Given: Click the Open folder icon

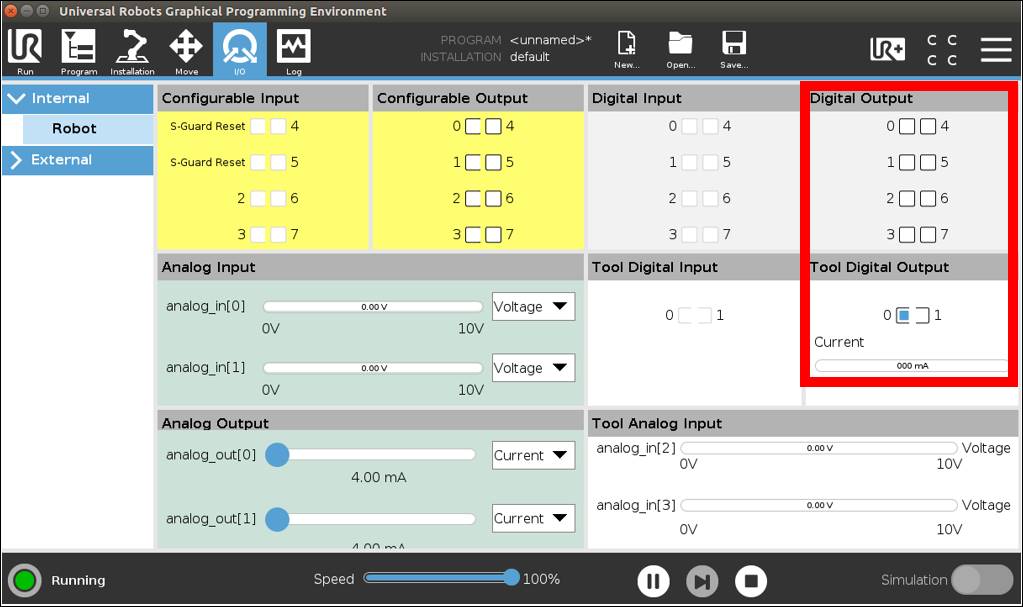Looking at the screenshot, I should (x=680, y=50).
